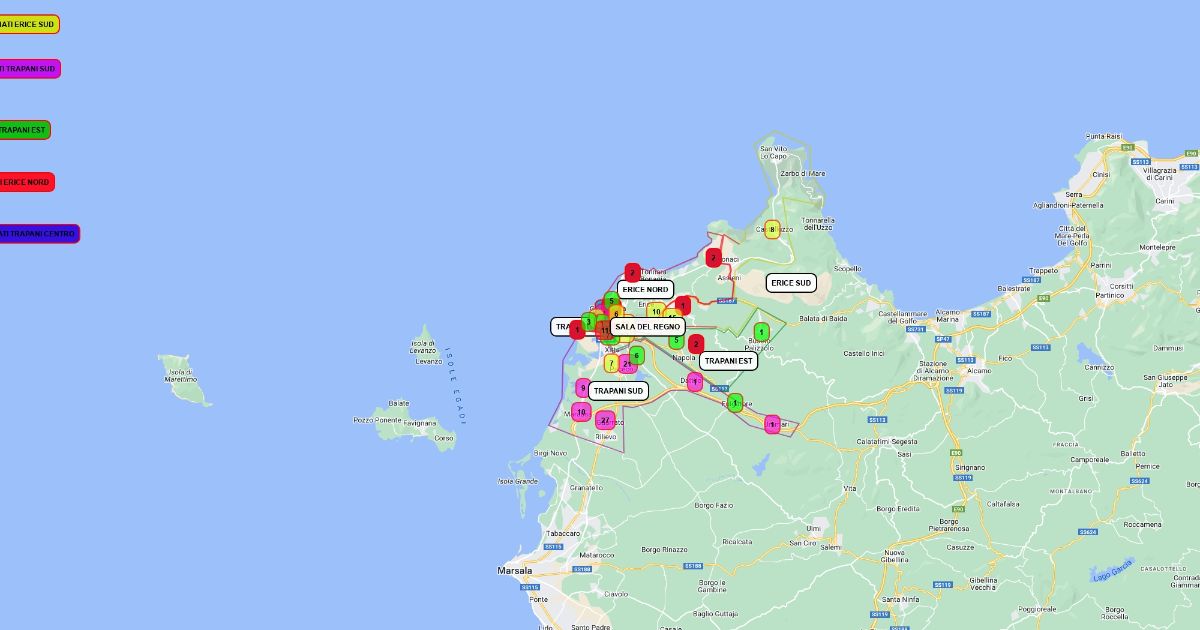Click the ERICE SUD map zone label
The height and width of the screenshot is (630, 1200).
tap(791, 283)
